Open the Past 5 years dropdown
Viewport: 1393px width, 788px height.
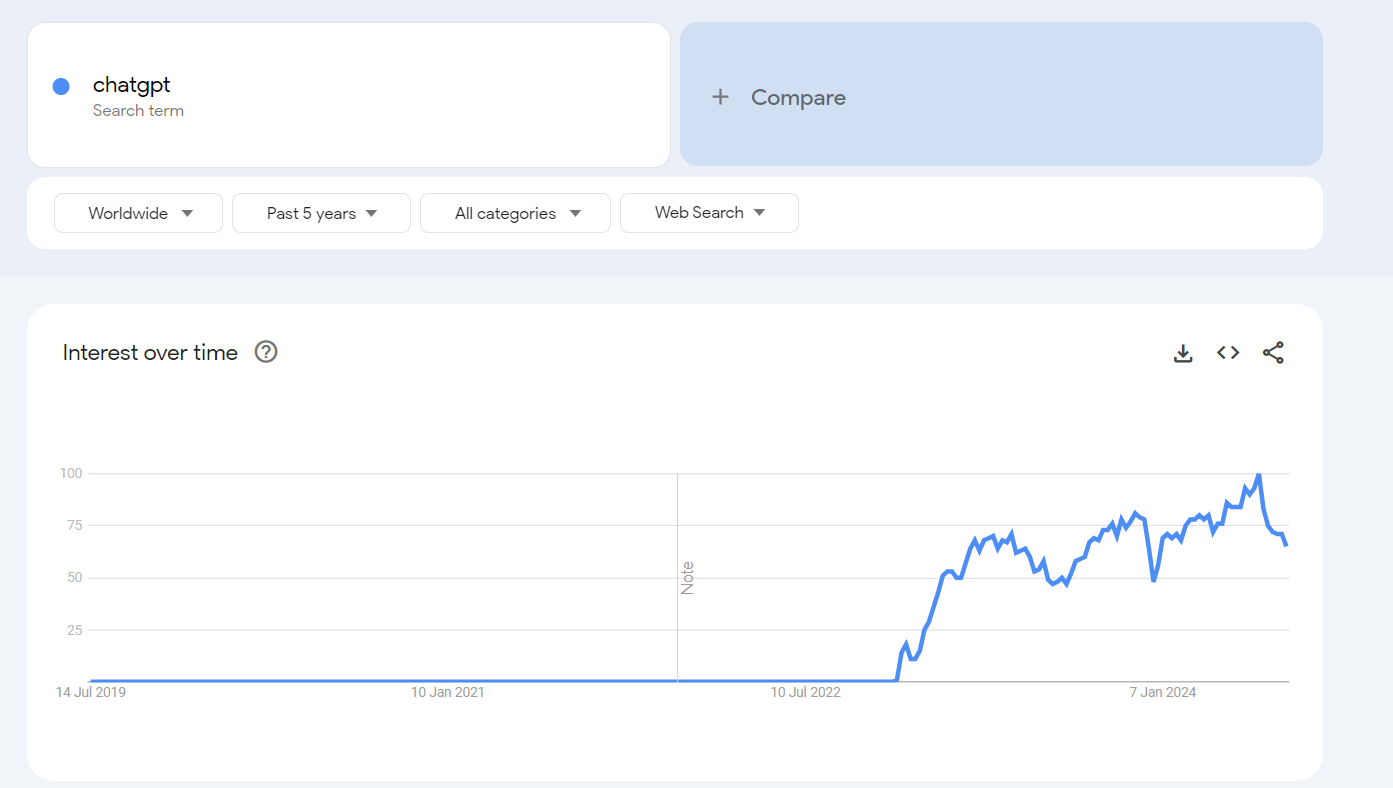[x=321, y=213]
